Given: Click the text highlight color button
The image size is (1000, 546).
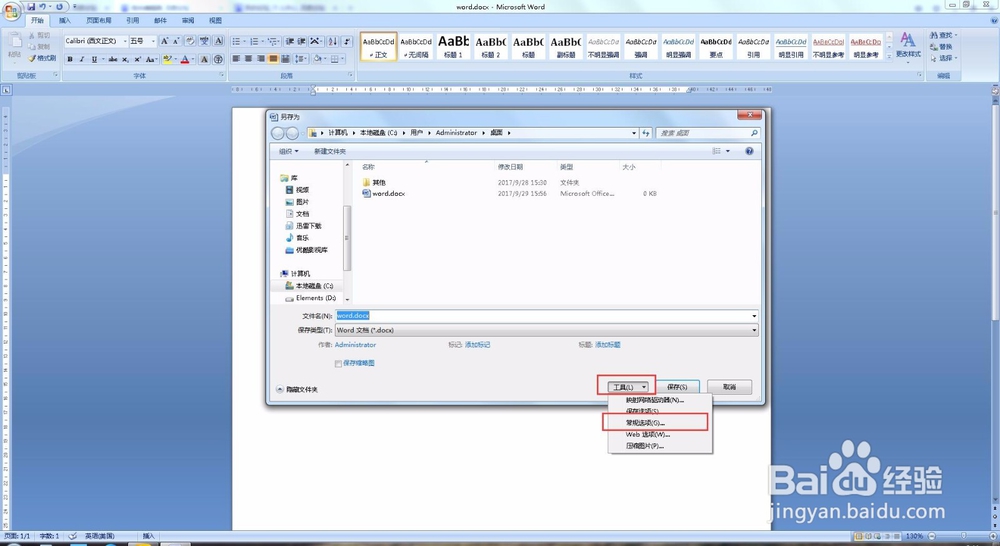Looking at the screenshot, I should pos(166,59).
